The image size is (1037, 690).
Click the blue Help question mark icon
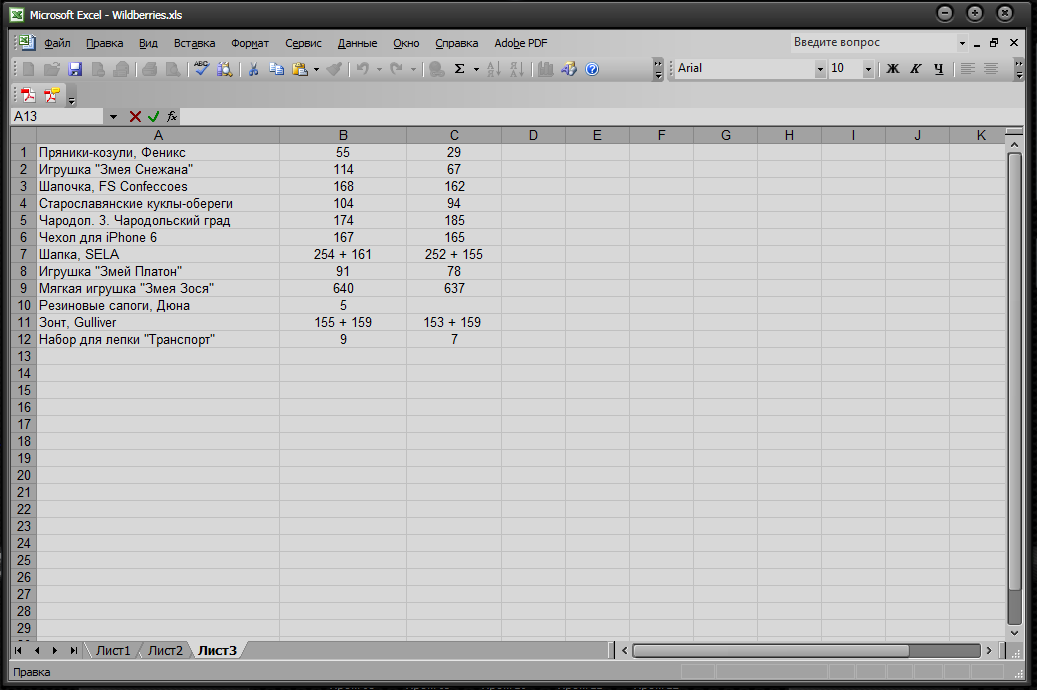592,69
